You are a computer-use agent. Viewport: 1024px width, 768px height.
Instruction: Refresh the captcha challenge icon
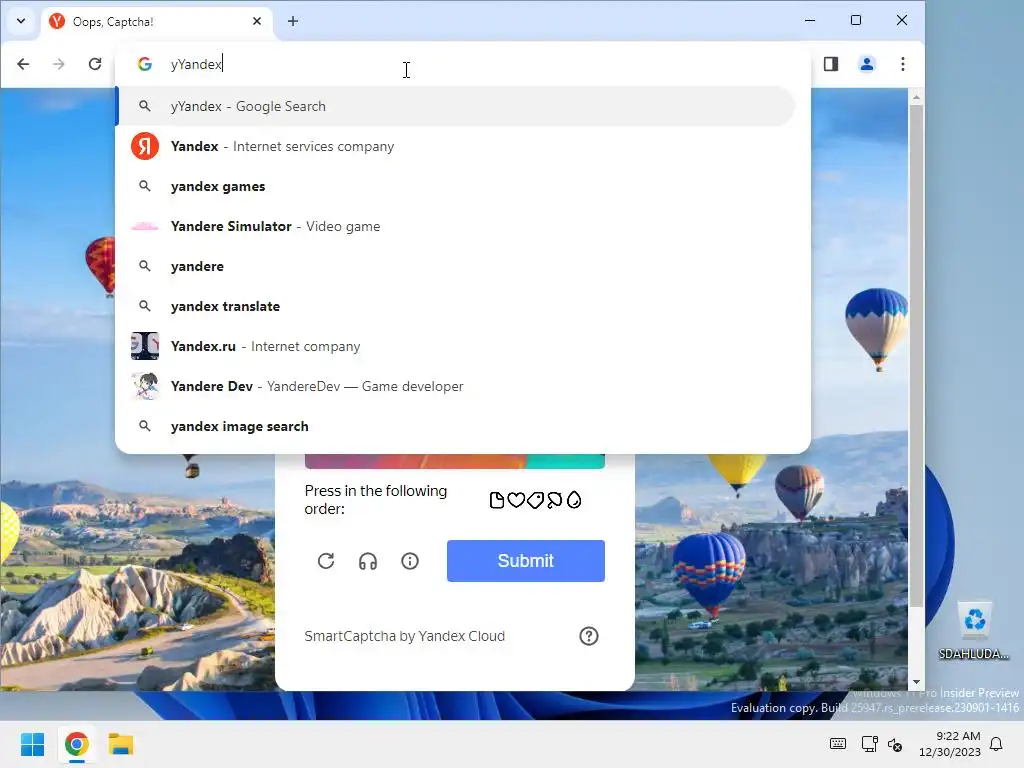tap(326, 561)
